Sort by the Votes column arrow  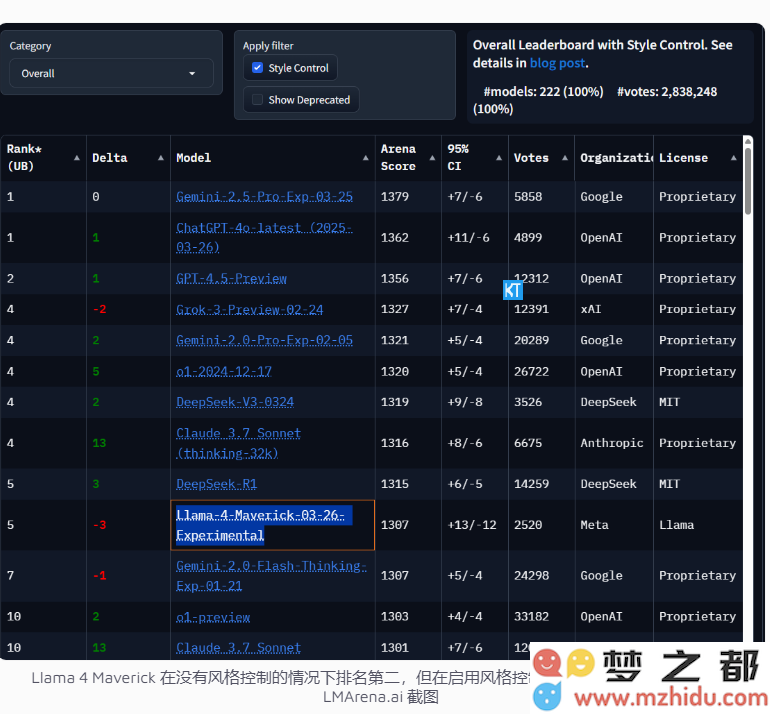tap(565, 158)
